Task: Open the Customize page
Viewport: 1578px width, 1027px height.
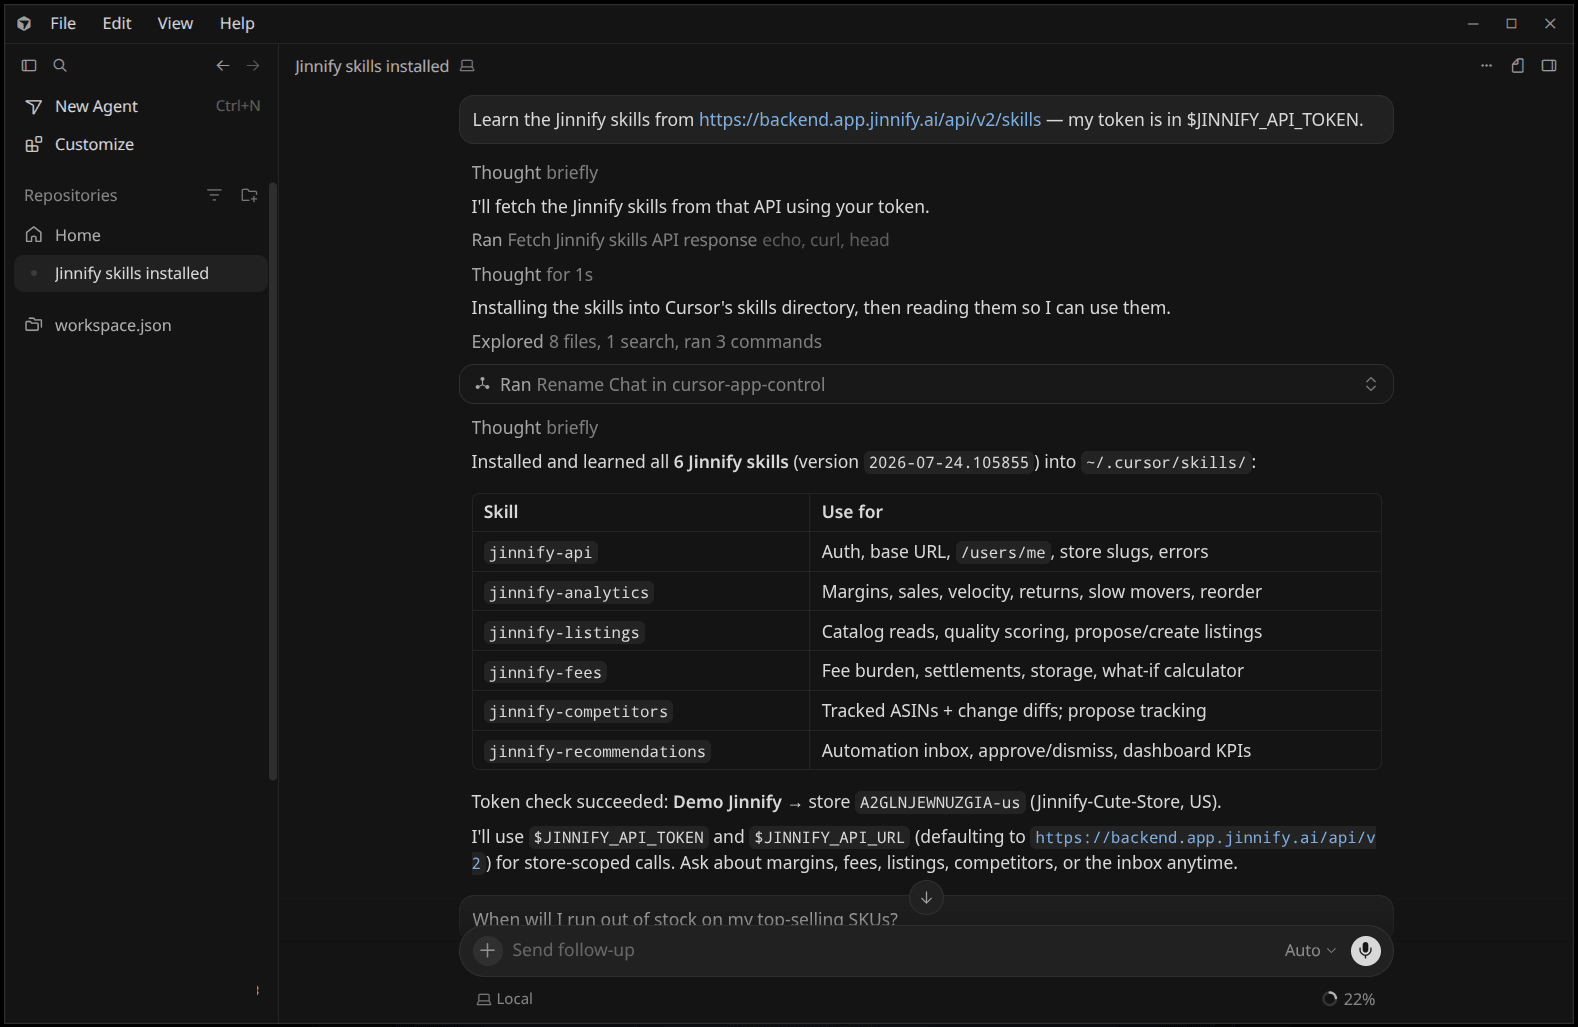Action: [141, 144]
